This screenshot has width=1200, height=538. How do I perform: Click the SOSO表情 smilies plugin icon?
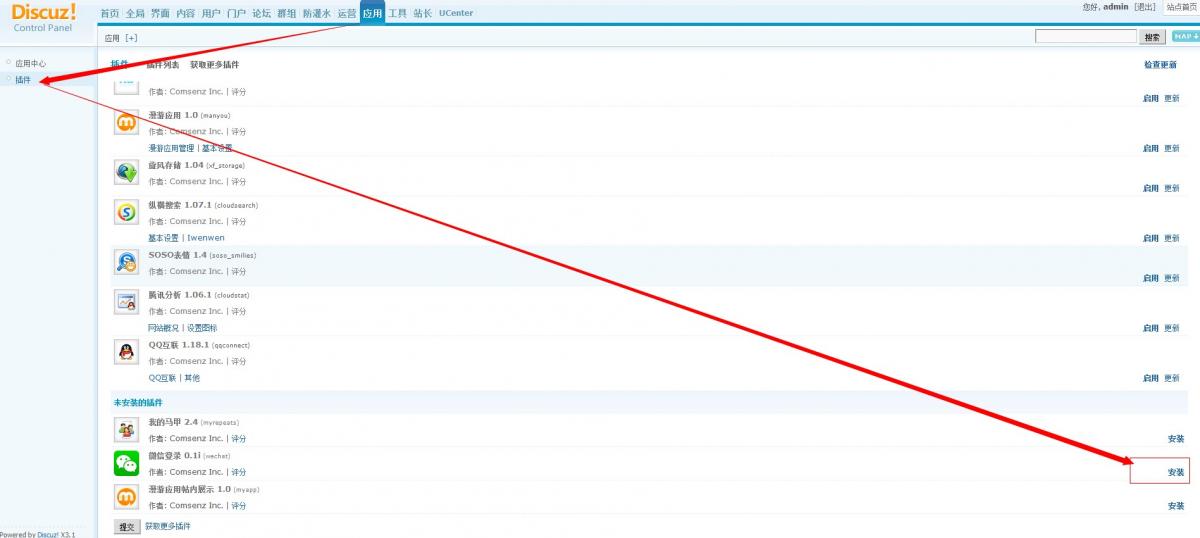[x=126, y=262]
